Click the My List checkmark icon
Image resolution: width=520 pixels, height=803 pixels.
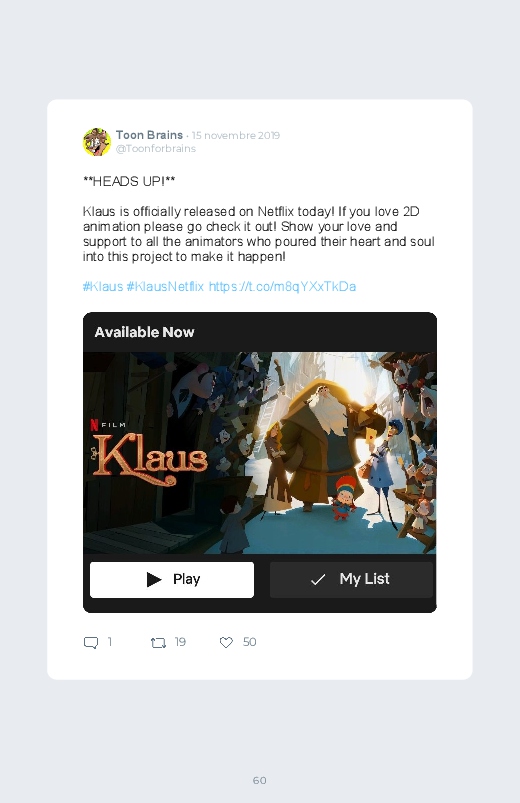tap(318, 579)
